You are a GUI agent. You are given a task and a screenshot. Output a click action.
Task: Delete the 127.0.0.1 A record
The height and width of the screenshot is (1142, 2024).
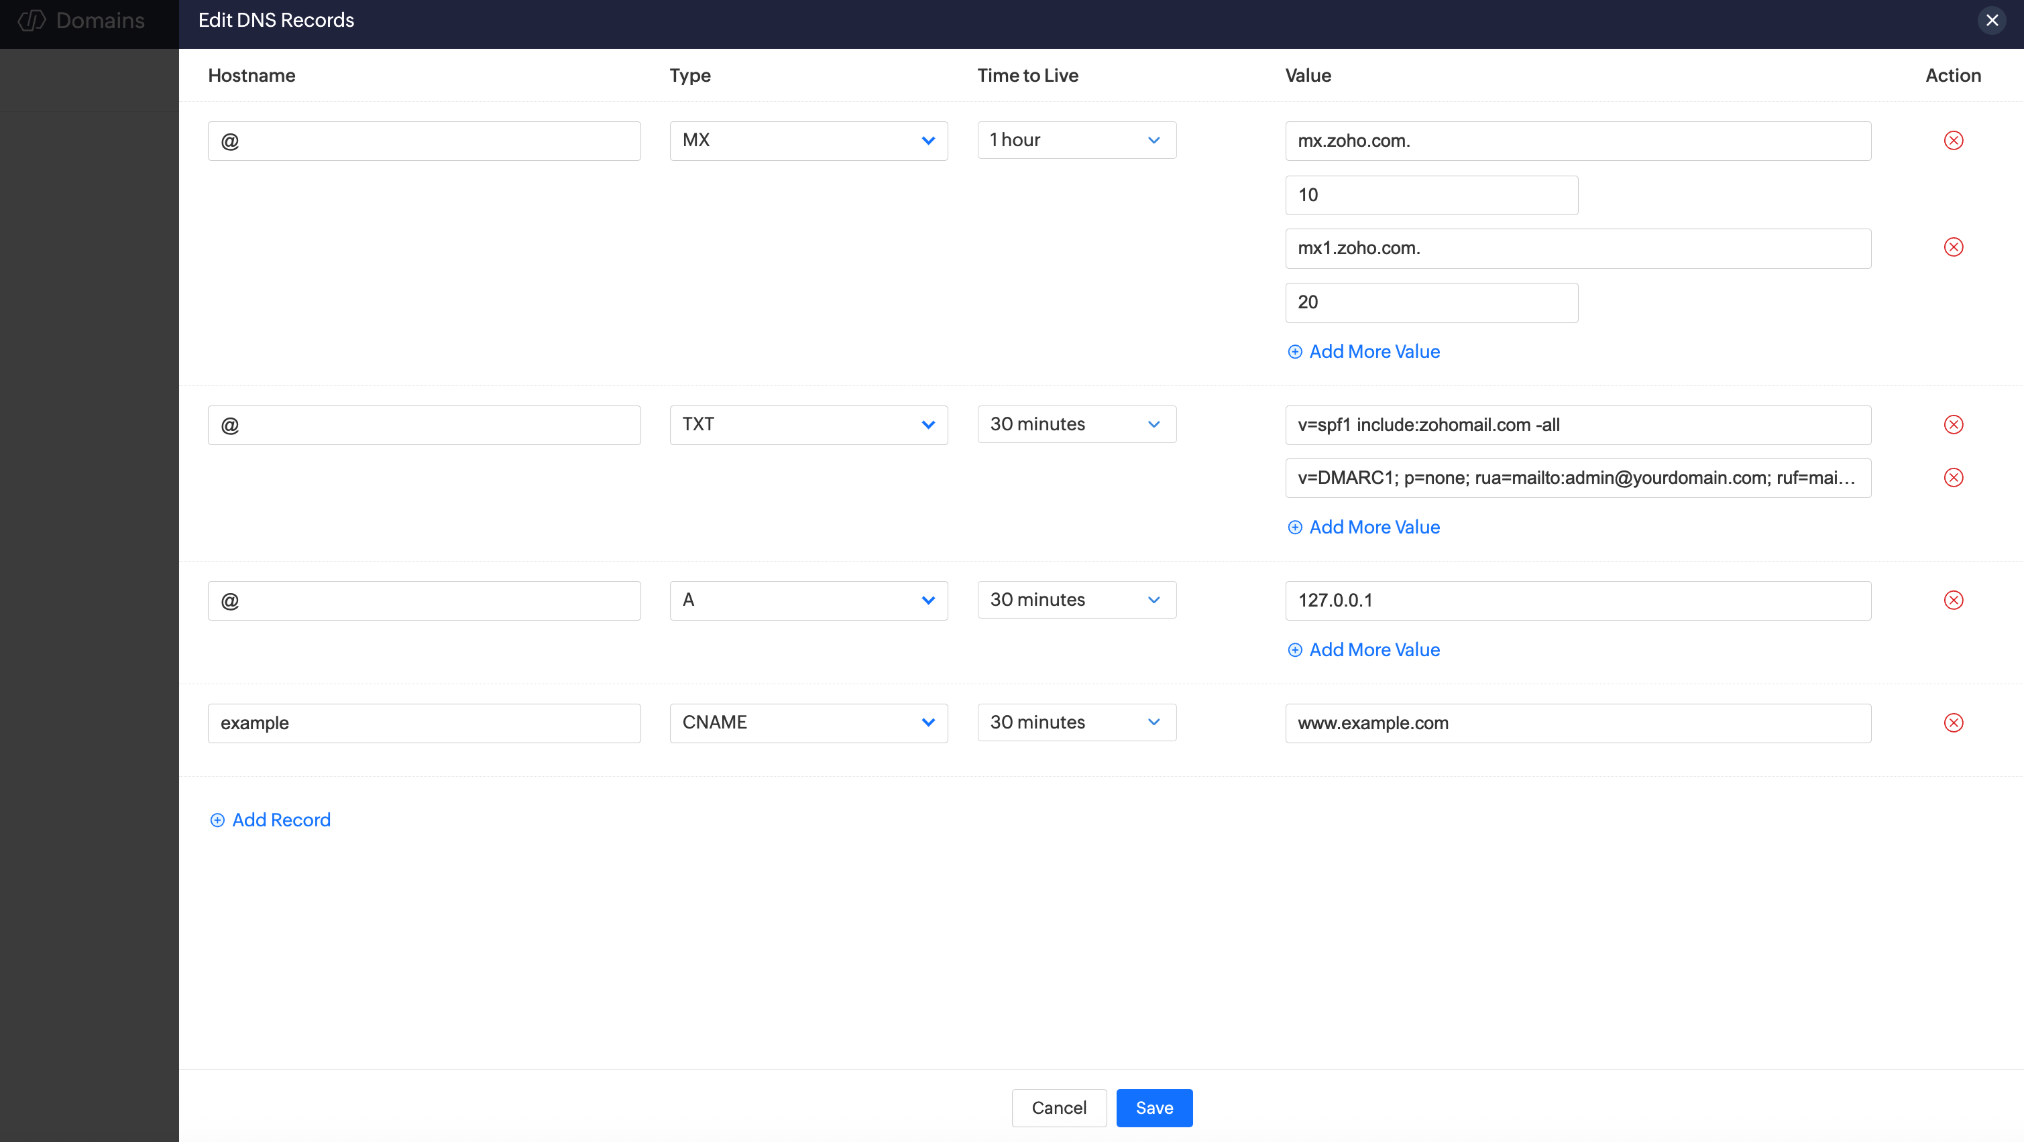click(x=1953, y=600)
